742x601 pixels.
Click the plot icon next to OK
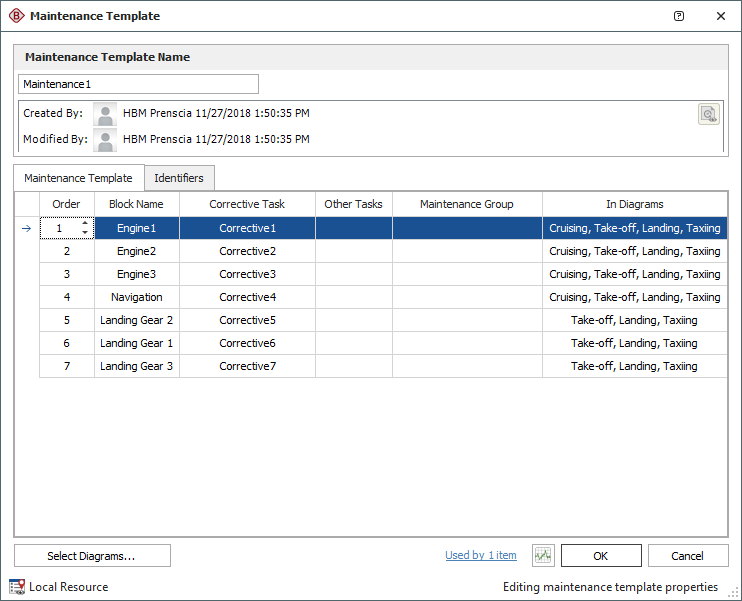(x=543, y=555)
